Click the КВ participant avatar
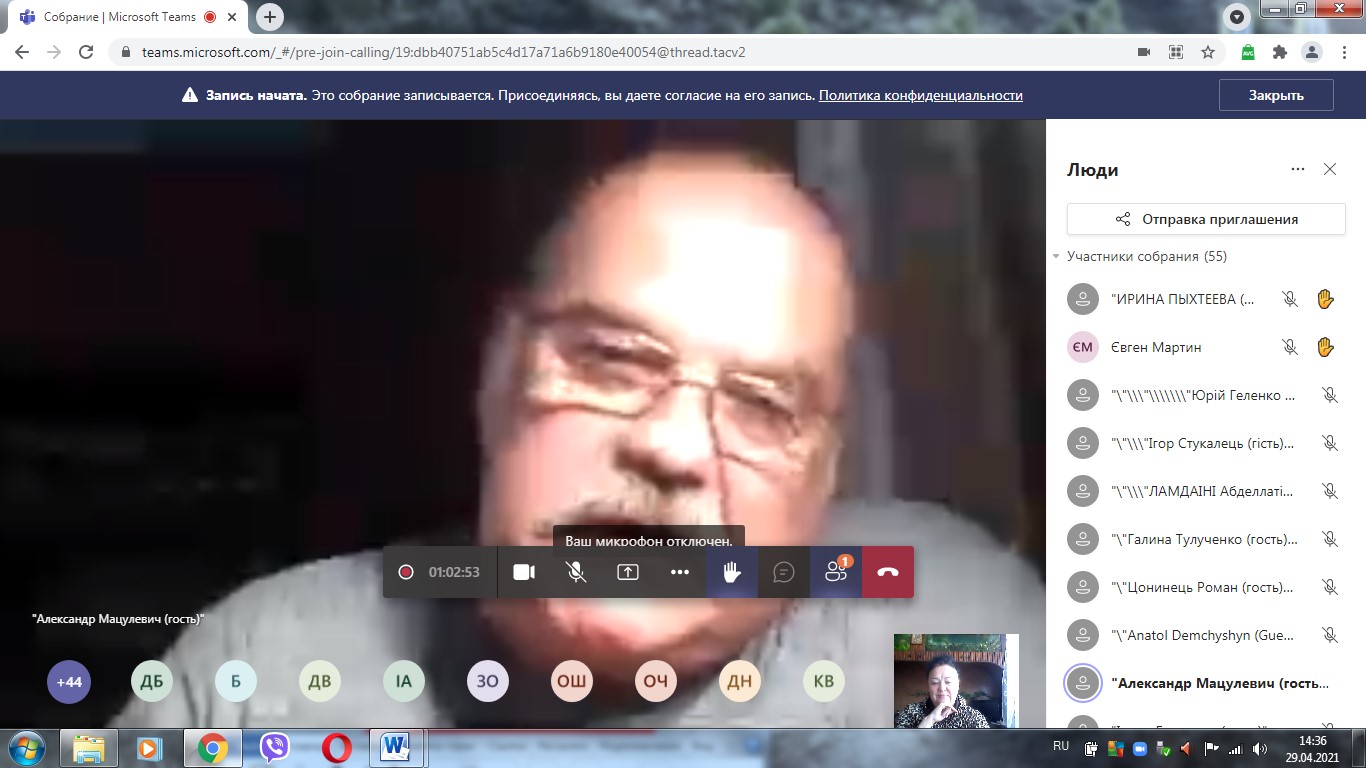Screen dimensions: 1366x768 824,683
